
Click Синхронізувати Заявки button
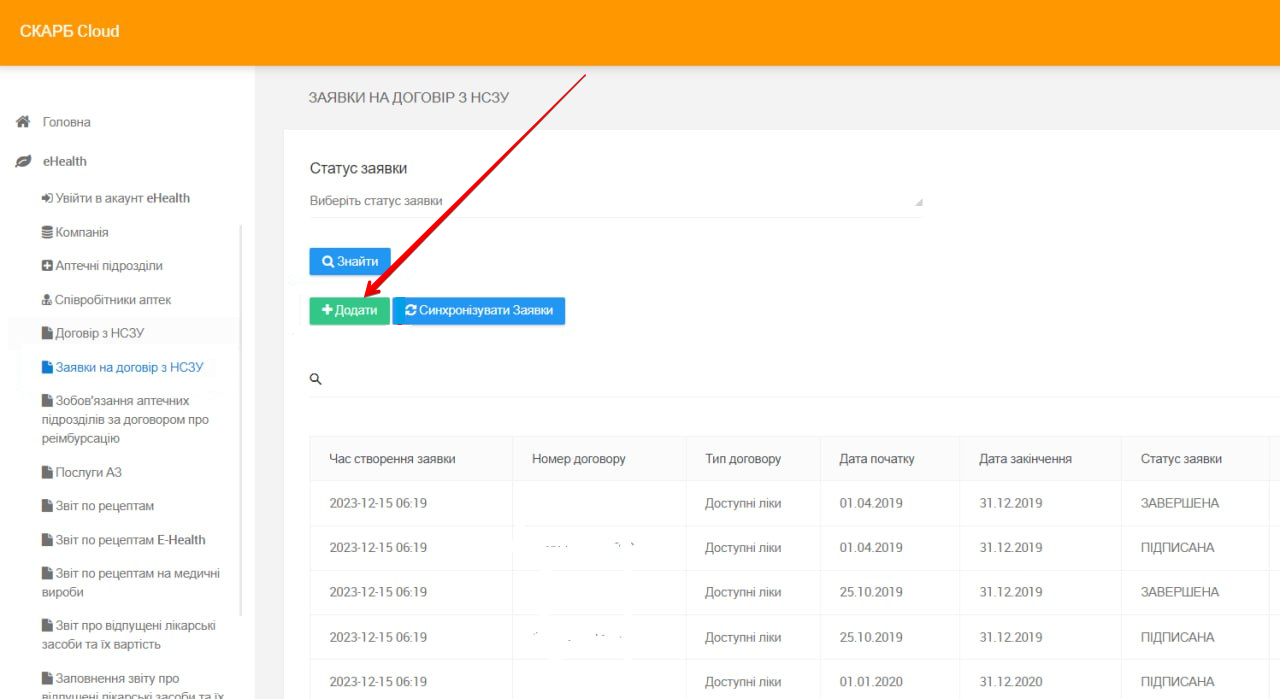coord(479,311)
